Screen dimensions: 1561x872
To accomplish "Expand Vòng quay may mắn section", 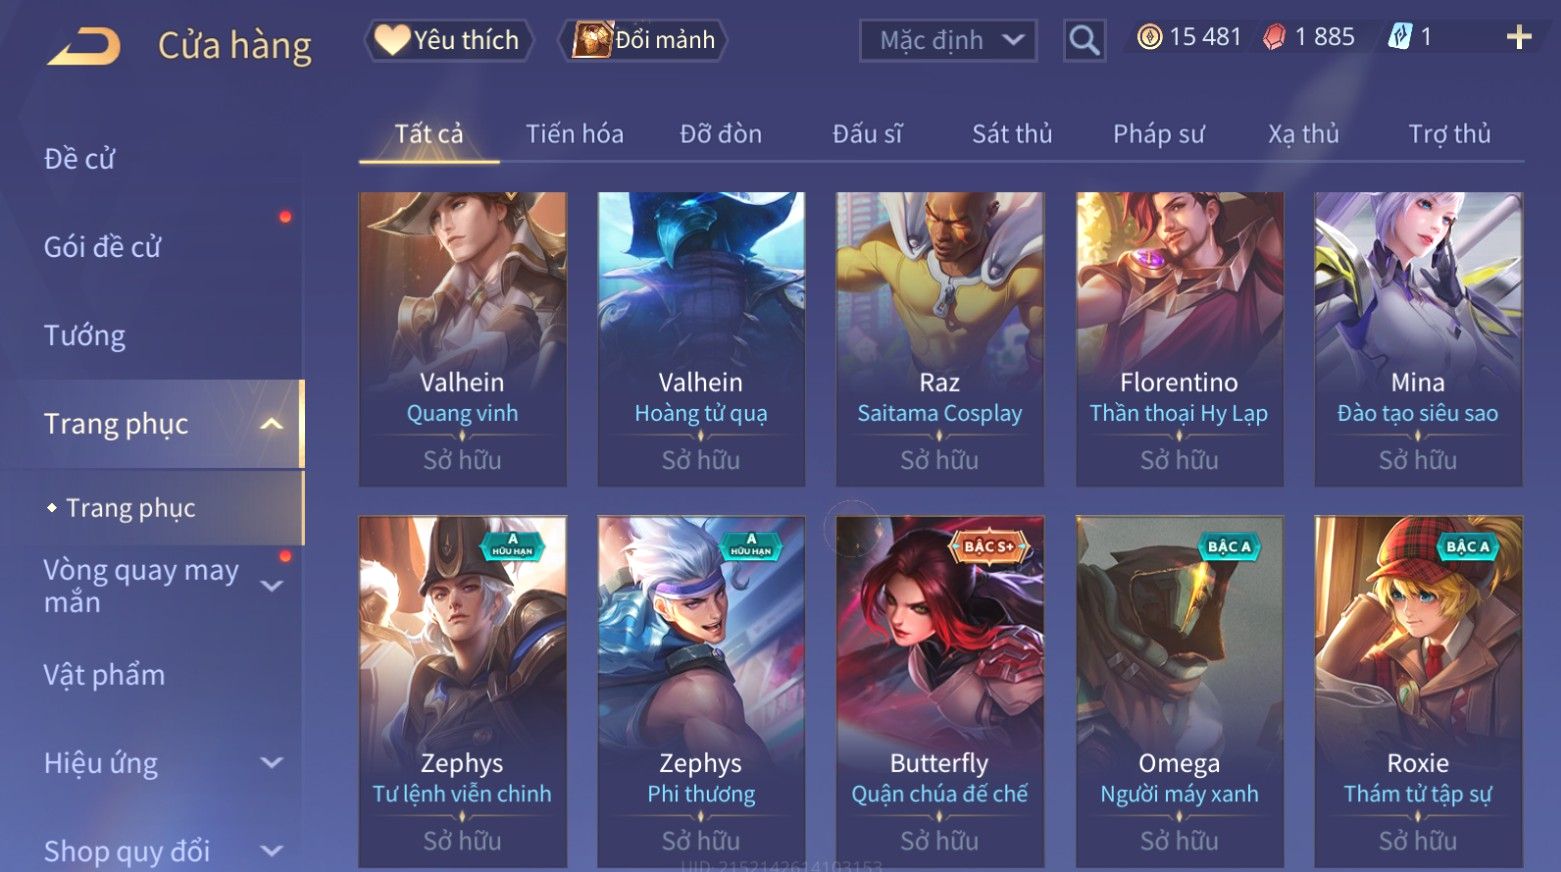I will click(271, 586).
